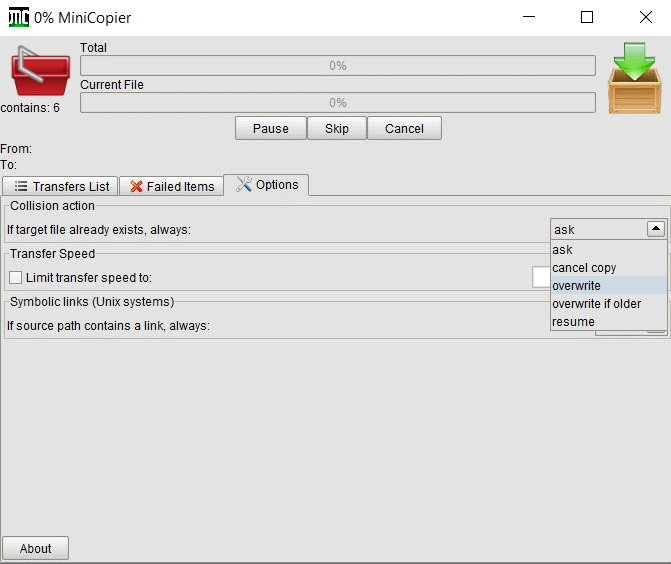Switch to the Transfers List tab

point(60,186)
